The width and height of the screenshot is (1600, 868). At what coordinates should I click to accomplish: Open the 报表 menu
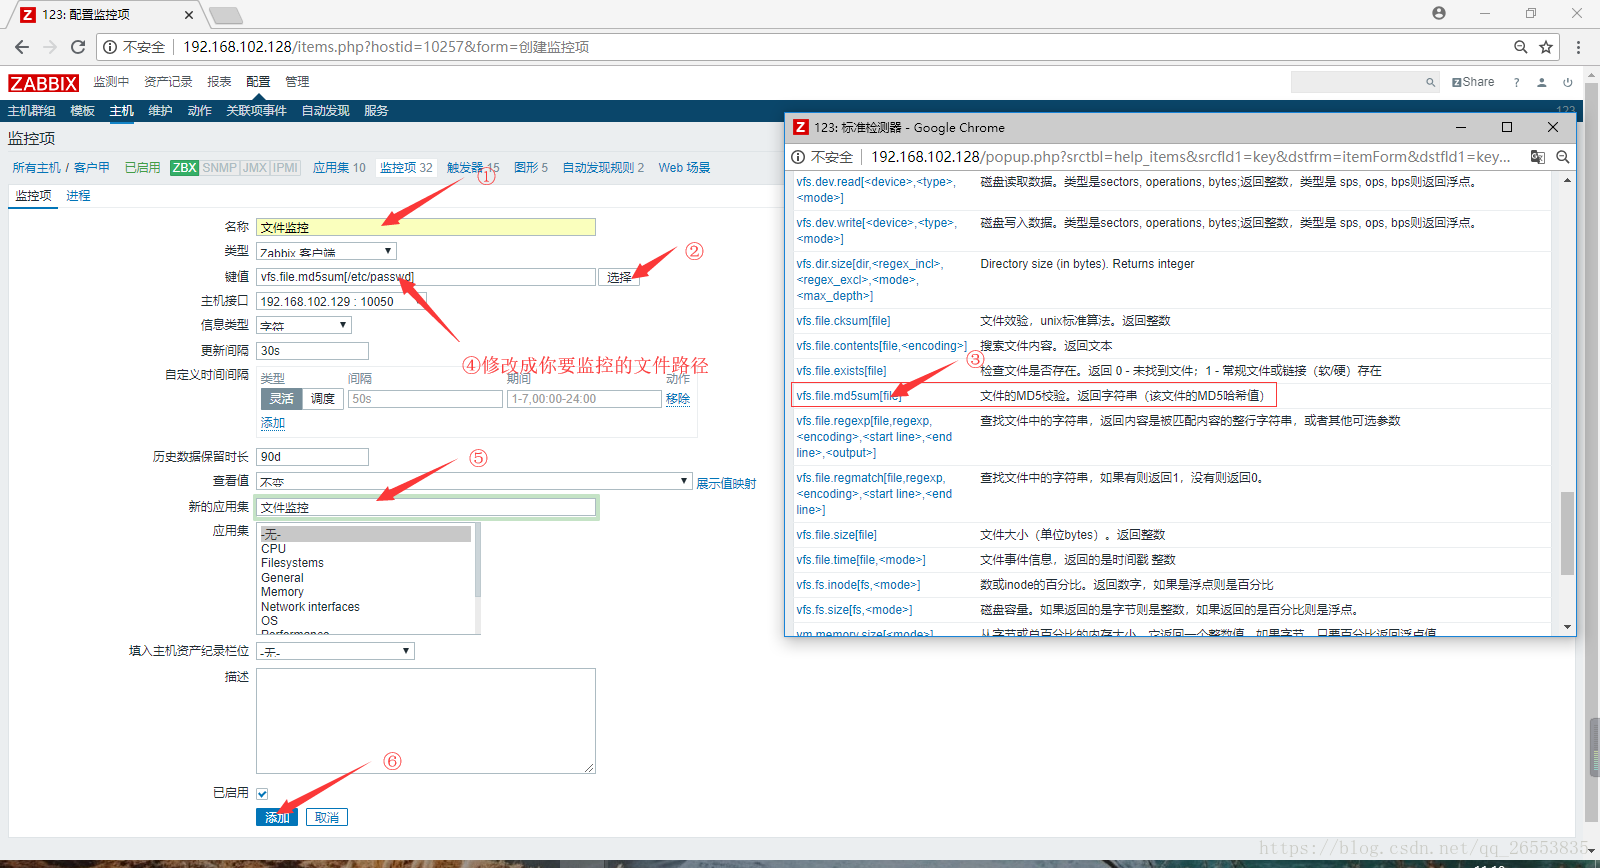(x=219, y=82)
